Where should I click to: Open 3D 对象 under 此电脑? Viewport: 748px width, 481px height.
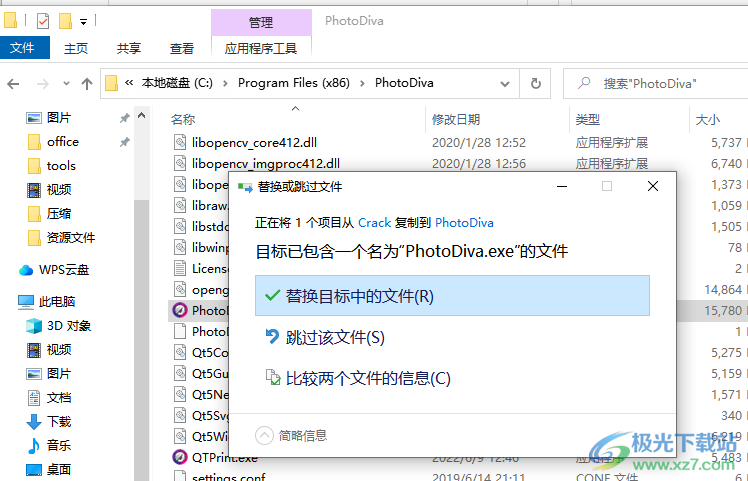point(69,326)
